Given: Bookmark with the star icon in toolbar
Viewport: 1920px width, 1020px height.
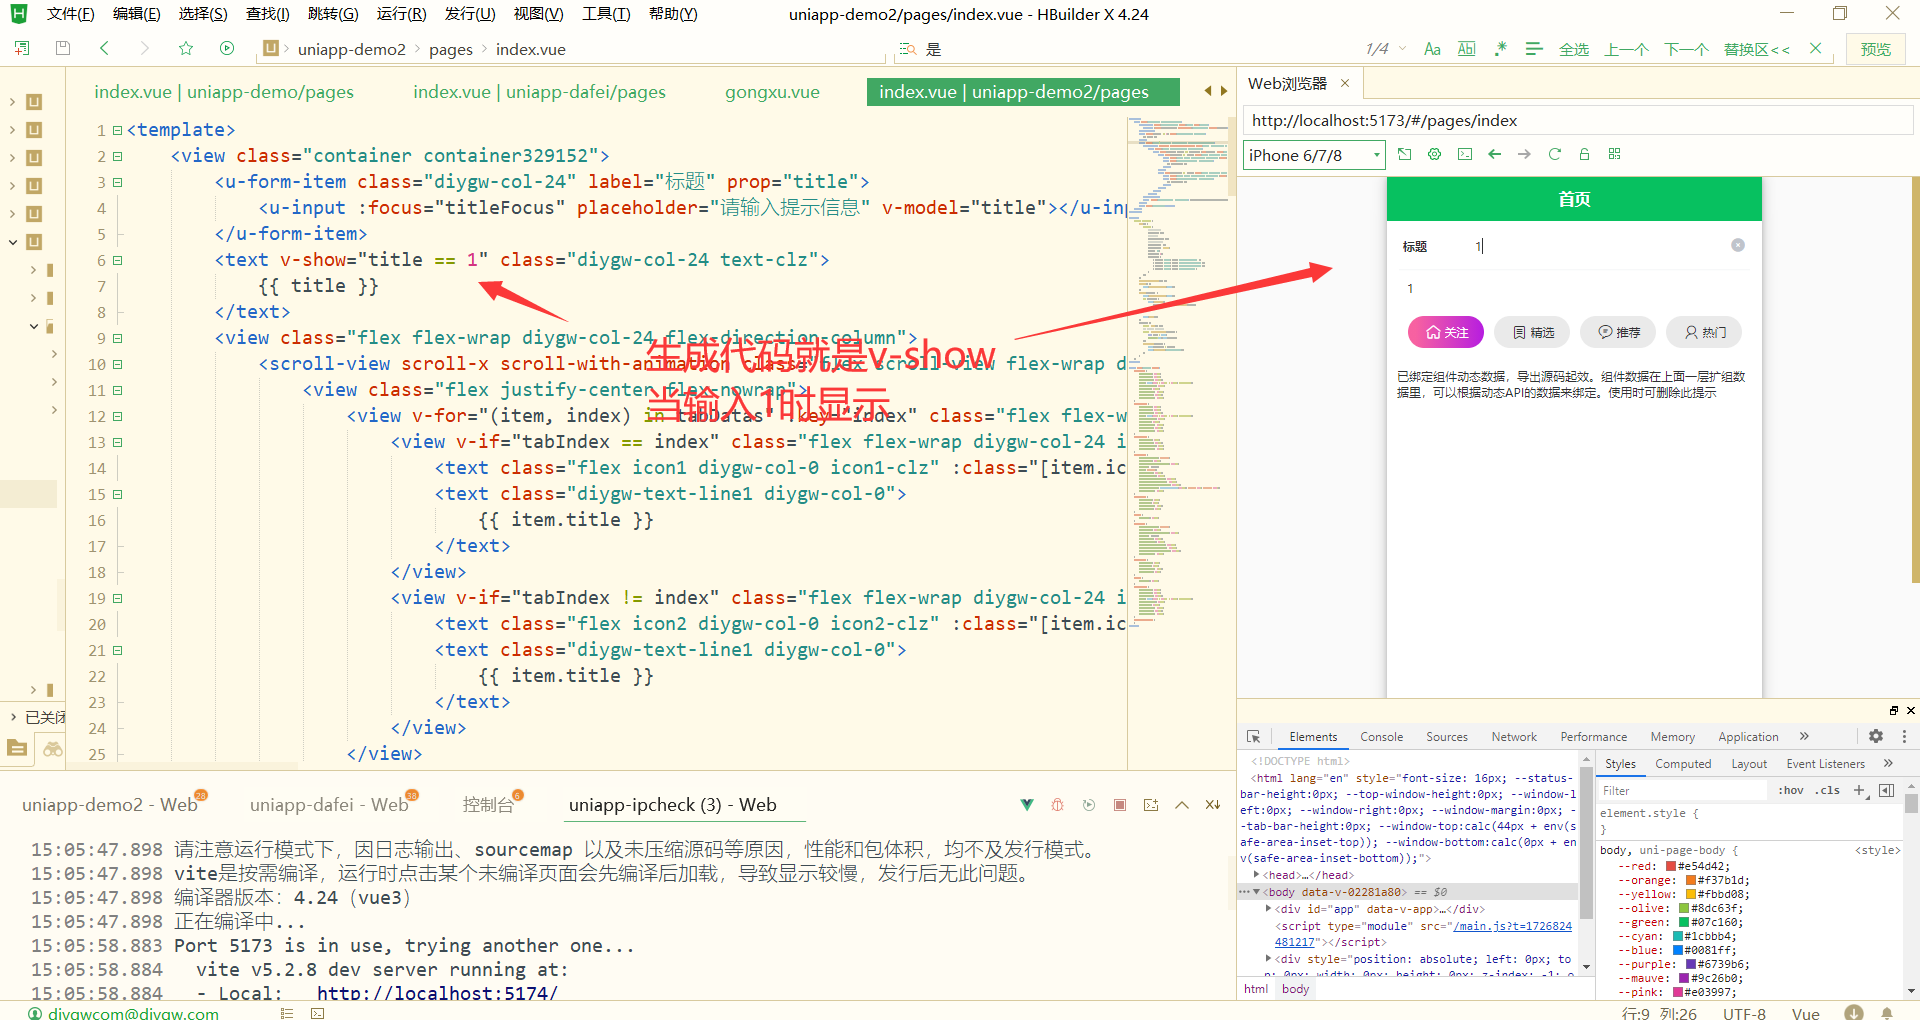Looking at the screenshot, I should 185,48.
